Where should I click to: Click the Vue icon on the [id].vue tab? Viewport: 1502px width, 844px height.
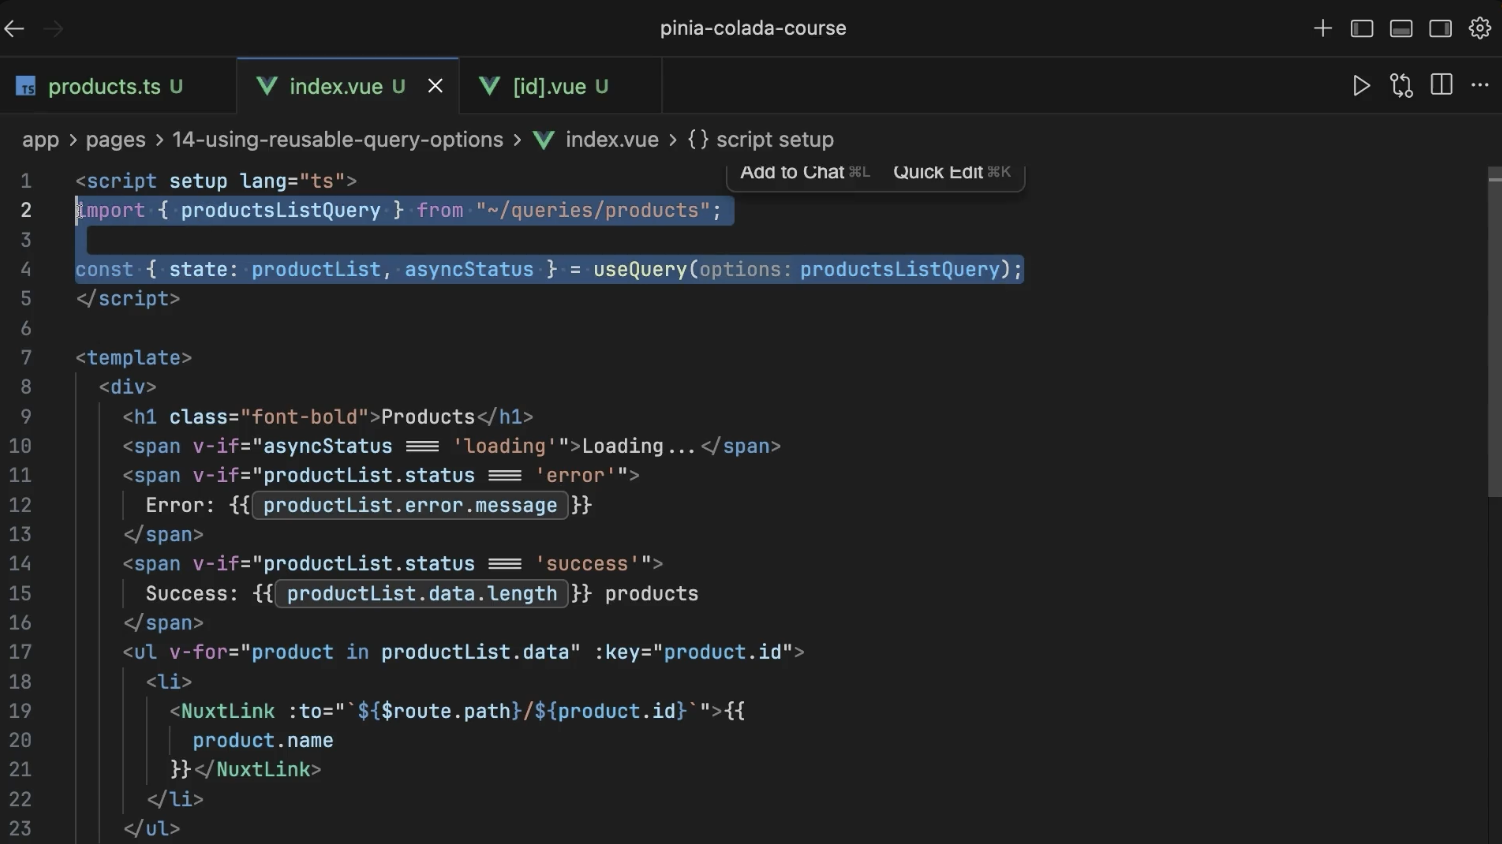point(490,87)
